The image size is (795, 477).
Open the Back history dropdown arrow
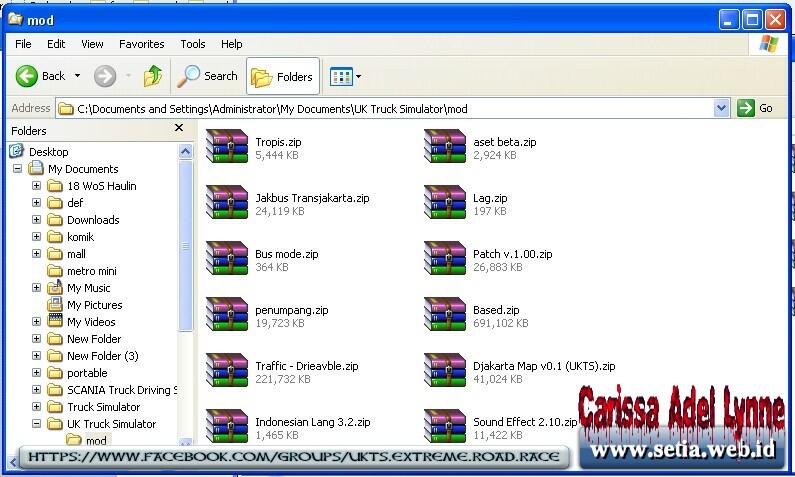click(78, 76)
